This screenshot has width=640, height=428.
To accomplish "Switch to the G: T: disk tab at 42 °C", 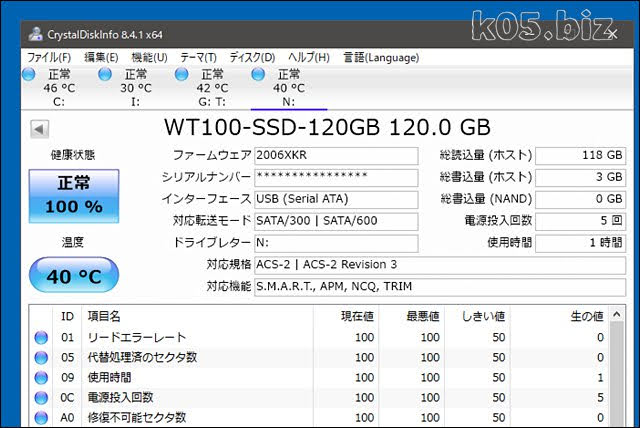I will point(212,88).
